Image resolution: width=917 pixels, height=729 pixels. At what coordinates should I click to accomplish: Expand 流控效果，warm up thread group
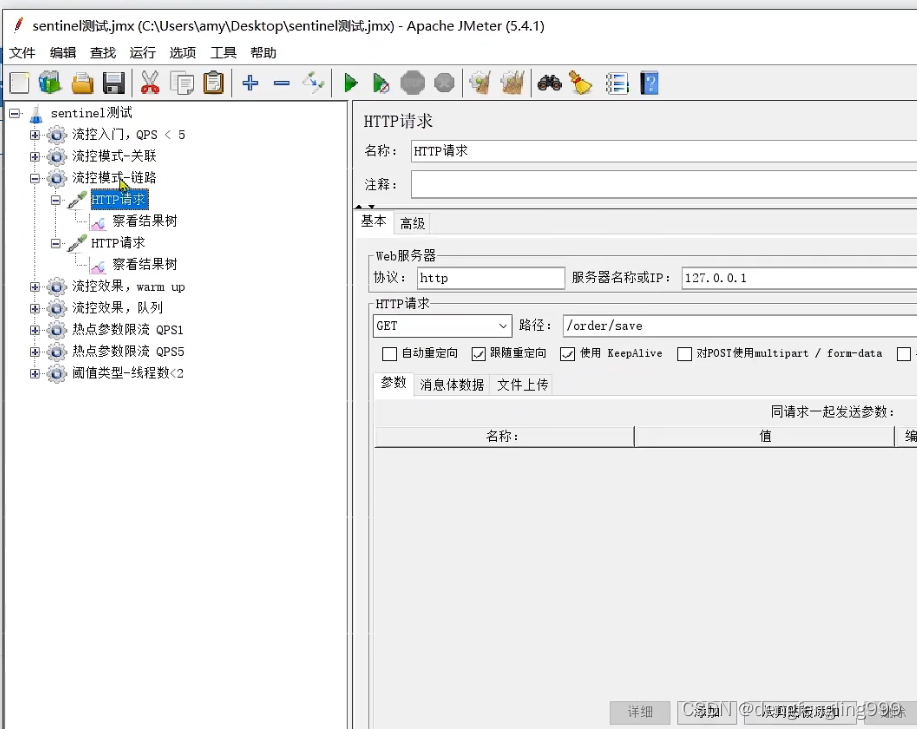click(35, 287)
